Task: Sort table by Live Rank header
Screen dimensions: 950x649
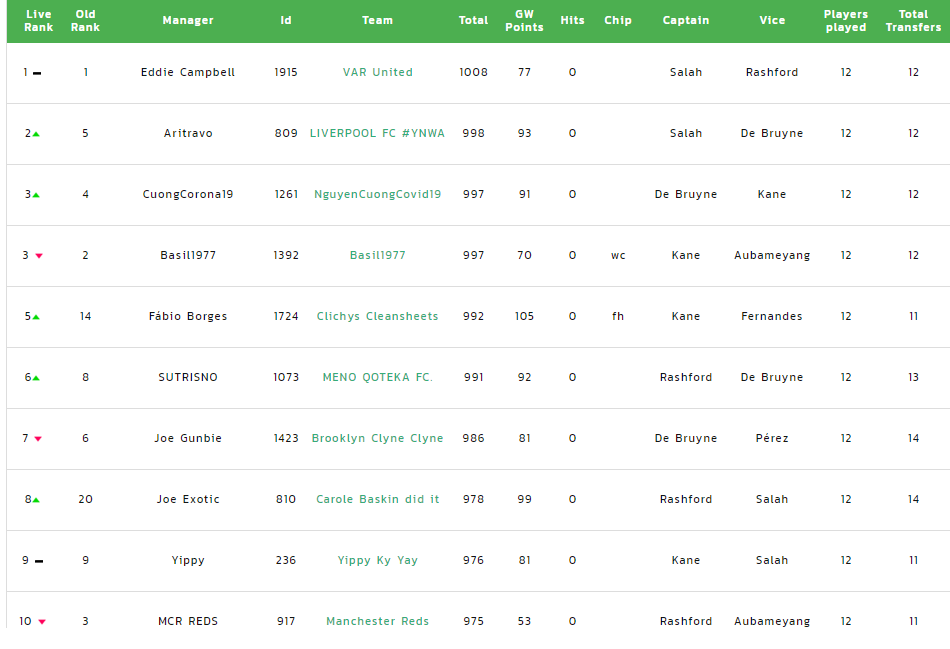Action: point(39,21)
